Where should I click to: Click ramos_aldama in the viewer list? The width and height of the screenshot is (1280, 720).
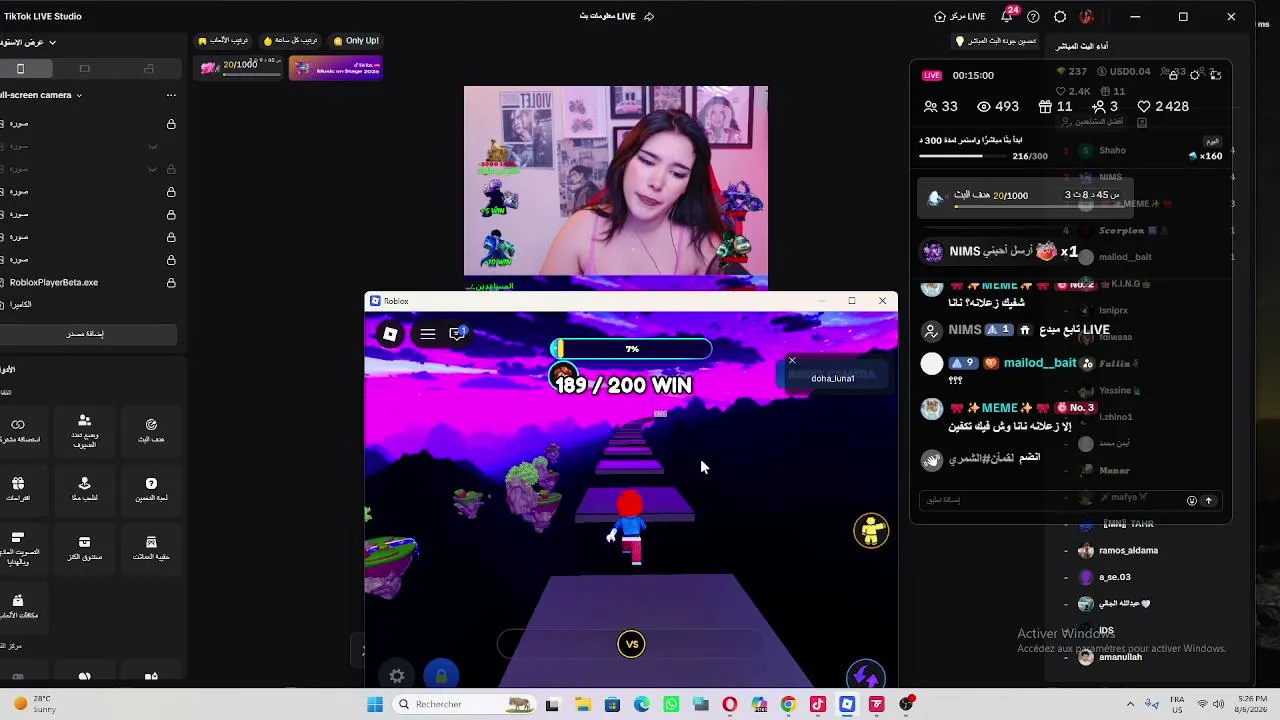1128,550
